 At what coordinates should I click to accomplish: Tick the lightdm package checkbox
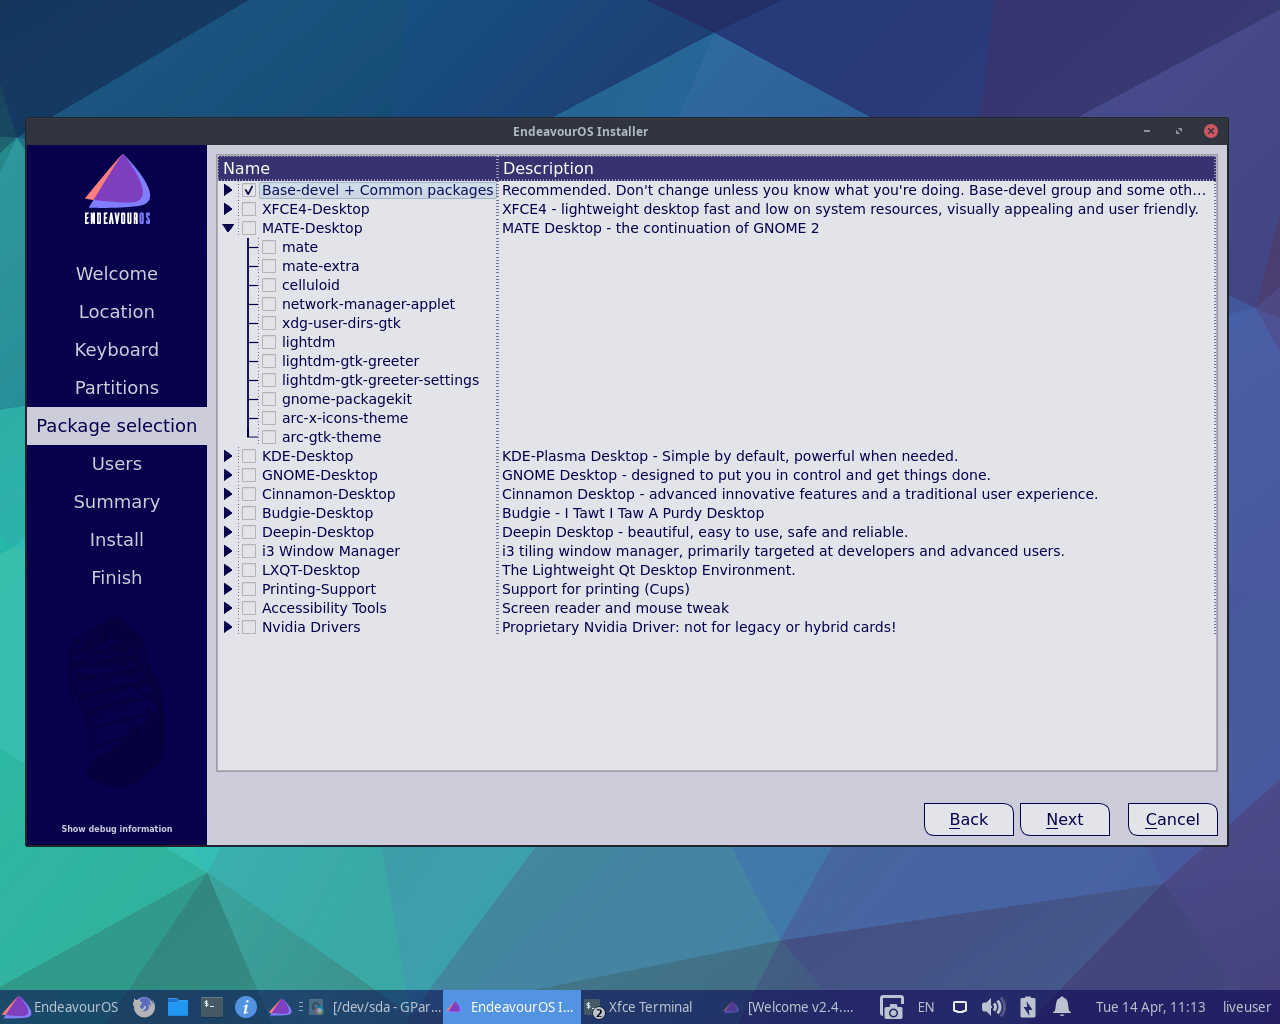pyautogui.click(x=269, y=342)
